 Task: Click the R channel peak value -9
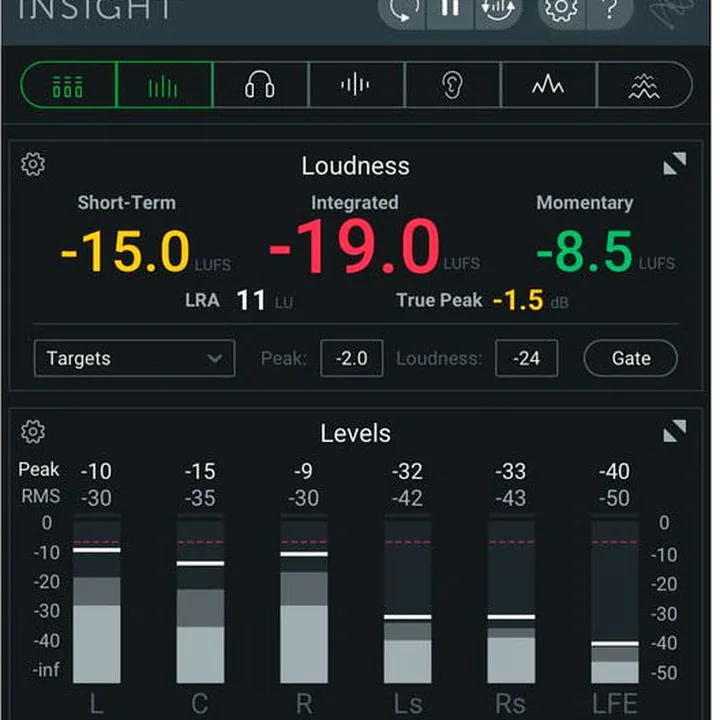tap(304, 472)
